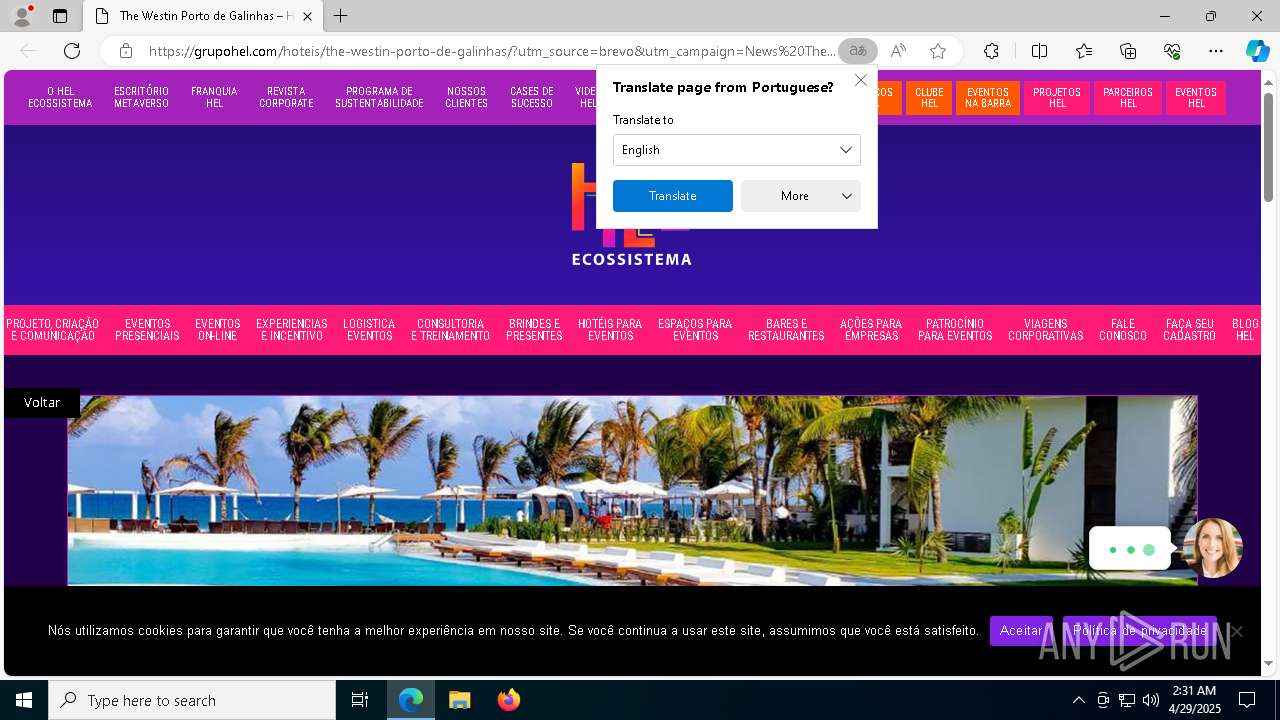Open Bares e Restaurantes category

(786, 330)
